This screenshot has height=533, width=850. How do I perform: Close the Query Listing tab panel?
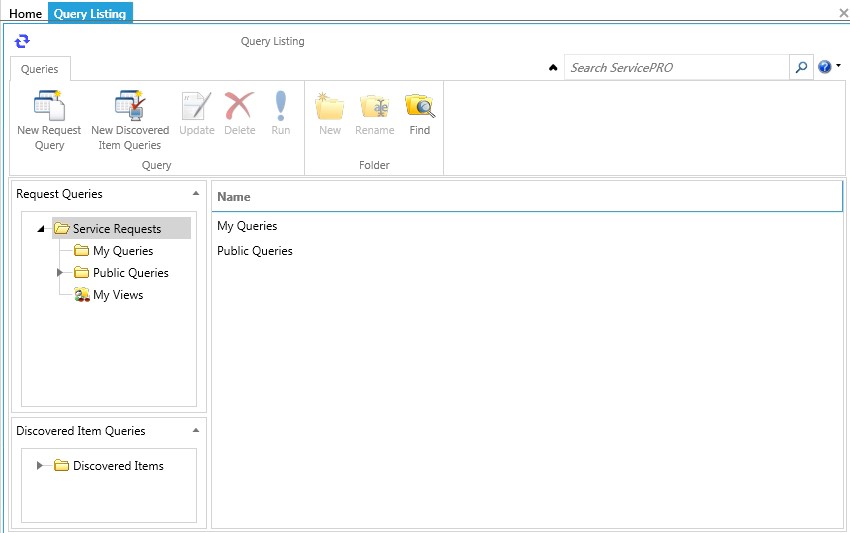[843, 13]
